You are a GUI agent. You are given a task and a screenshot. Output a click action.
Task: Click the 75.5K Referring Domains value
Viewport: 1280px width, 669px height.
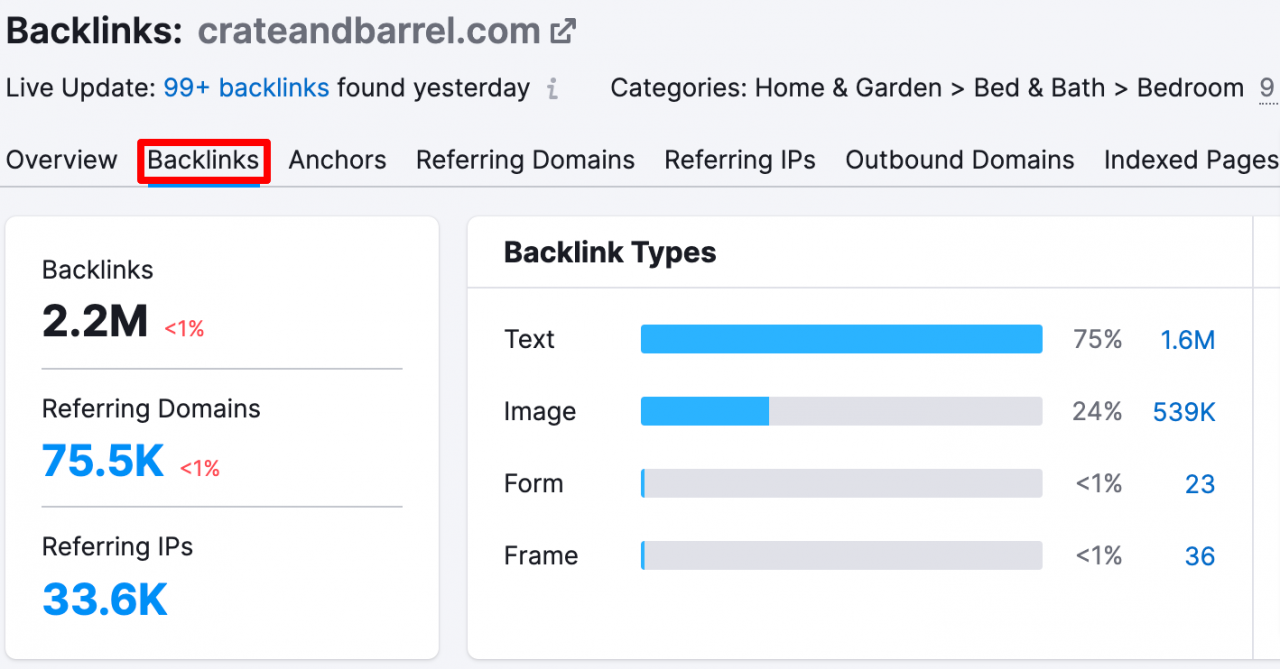pyautogui.click(x=103, y=461)
